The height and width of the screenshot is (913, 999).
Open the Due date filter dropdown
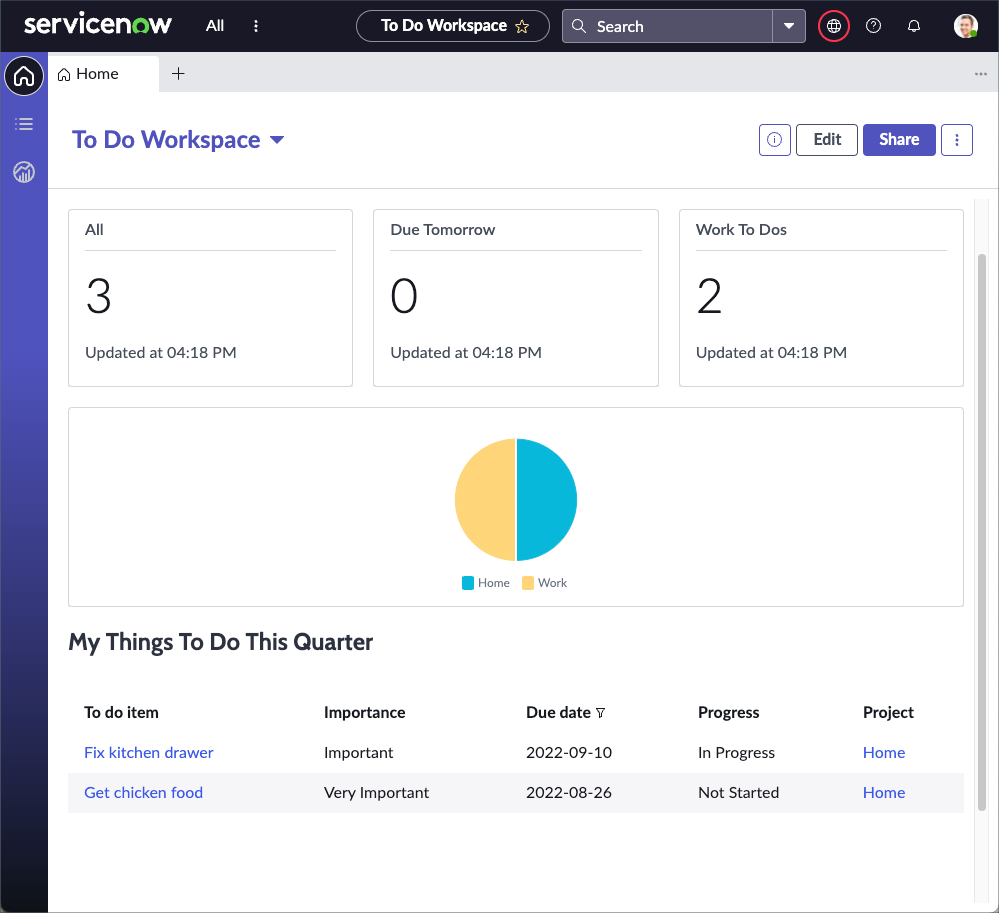600,713
